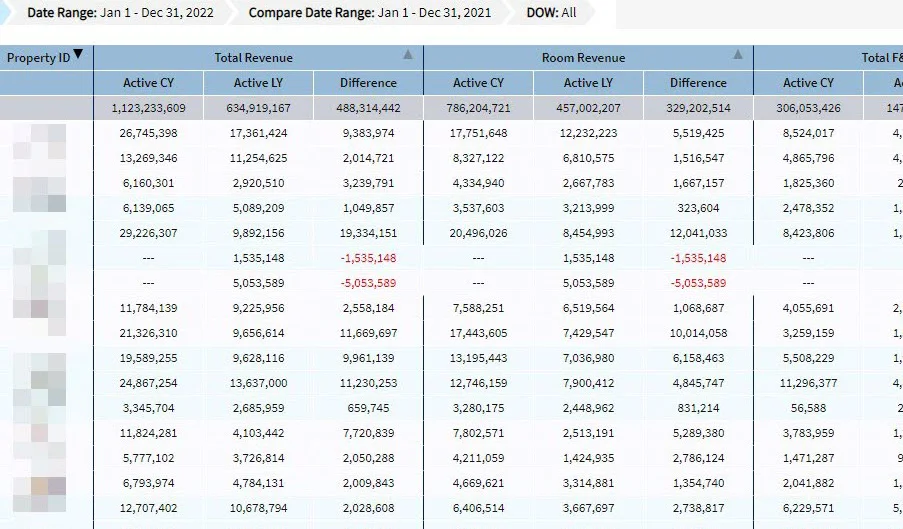The image size is (903, 529).
Task: Click Difference header under Total Revenue
Action: (x=369, y=83)
